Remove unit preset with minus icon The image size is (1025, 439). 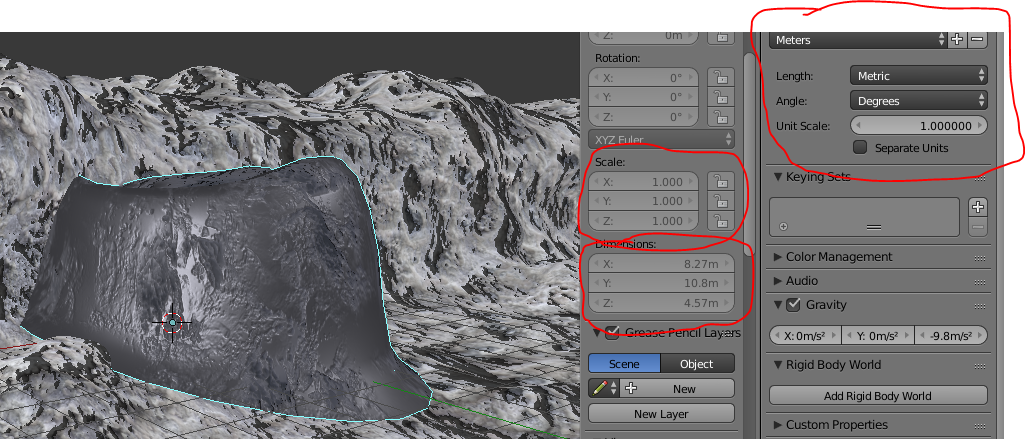click(x=977, y=40)
